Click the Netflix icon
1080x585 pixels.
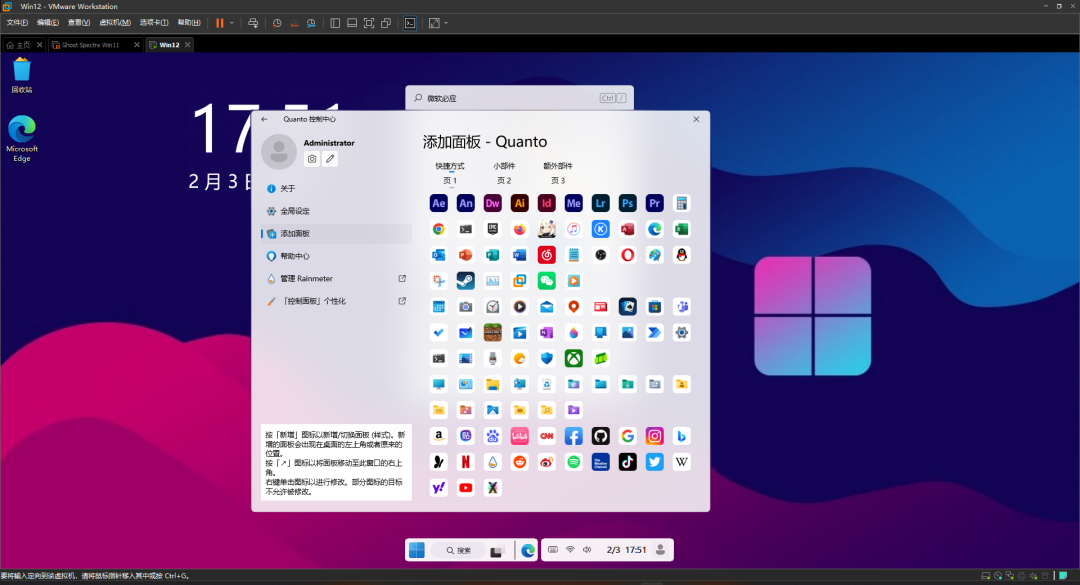(x=466, y=461)
